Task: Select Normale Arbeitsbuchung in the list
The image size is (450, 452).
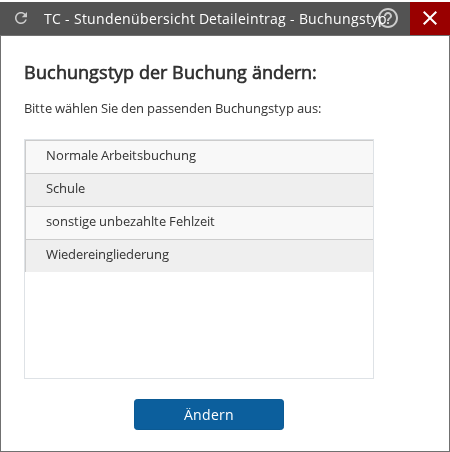Action: (199, 157)
